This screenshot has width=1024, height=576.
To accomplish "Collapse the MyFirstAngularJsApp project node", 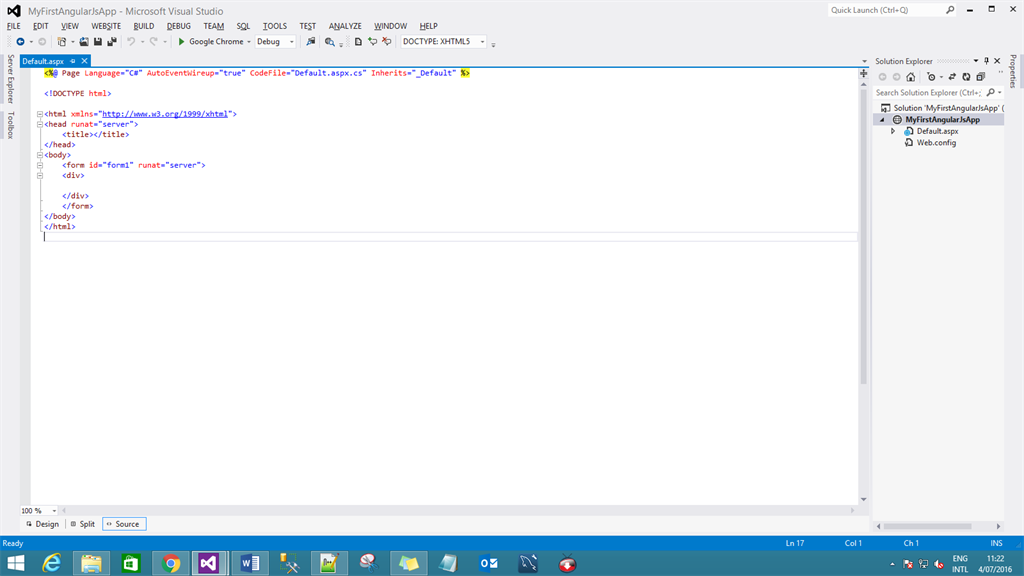I will [x=882, y=120].
